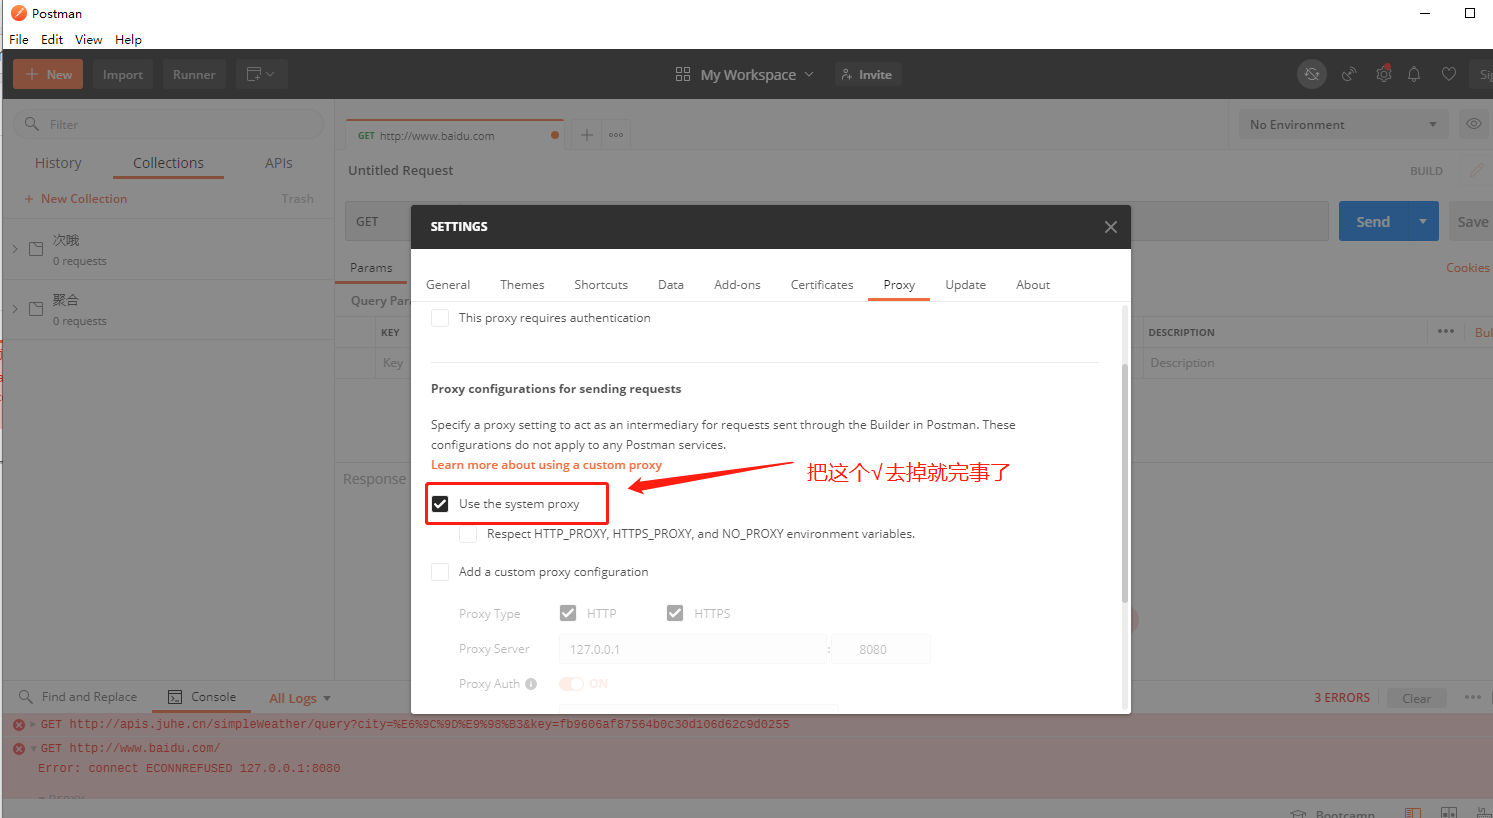Click the New Collection link
Viewport: 1493px width, 818px height.
pos(76,199)
